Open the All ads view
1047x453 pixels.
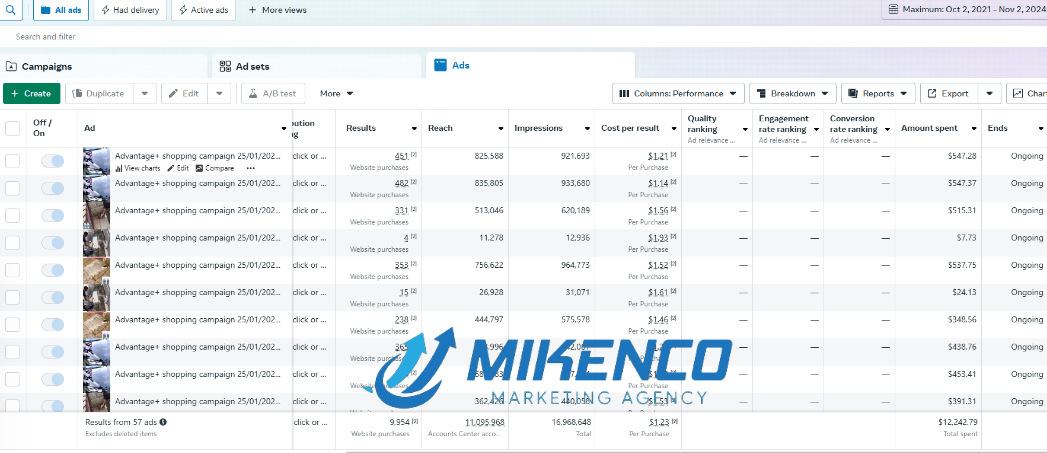pos(61,10)
